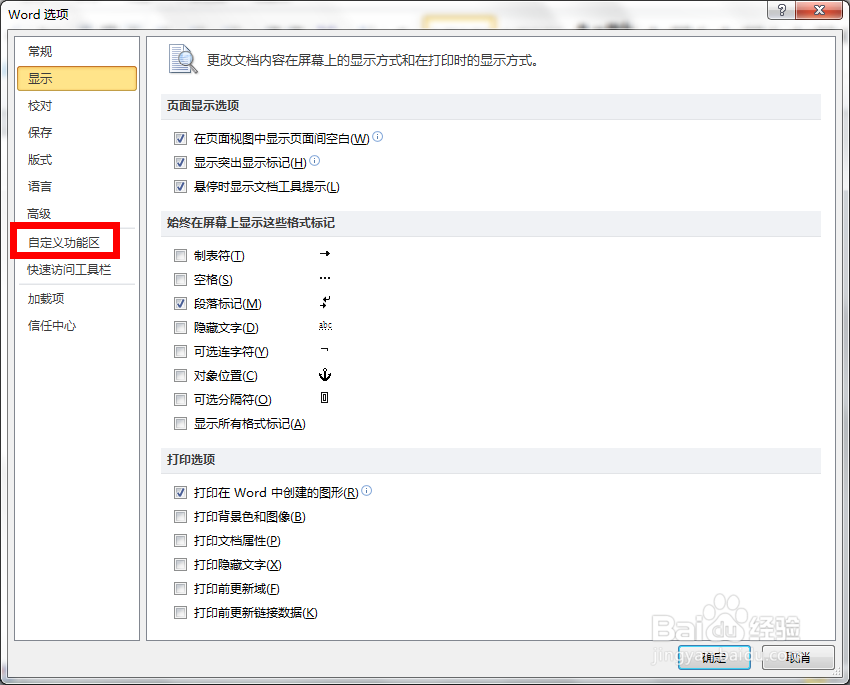Viewport: 850px width, 685px height.
Task: Close the Word 选项 dialog
Action: [819, 10]
